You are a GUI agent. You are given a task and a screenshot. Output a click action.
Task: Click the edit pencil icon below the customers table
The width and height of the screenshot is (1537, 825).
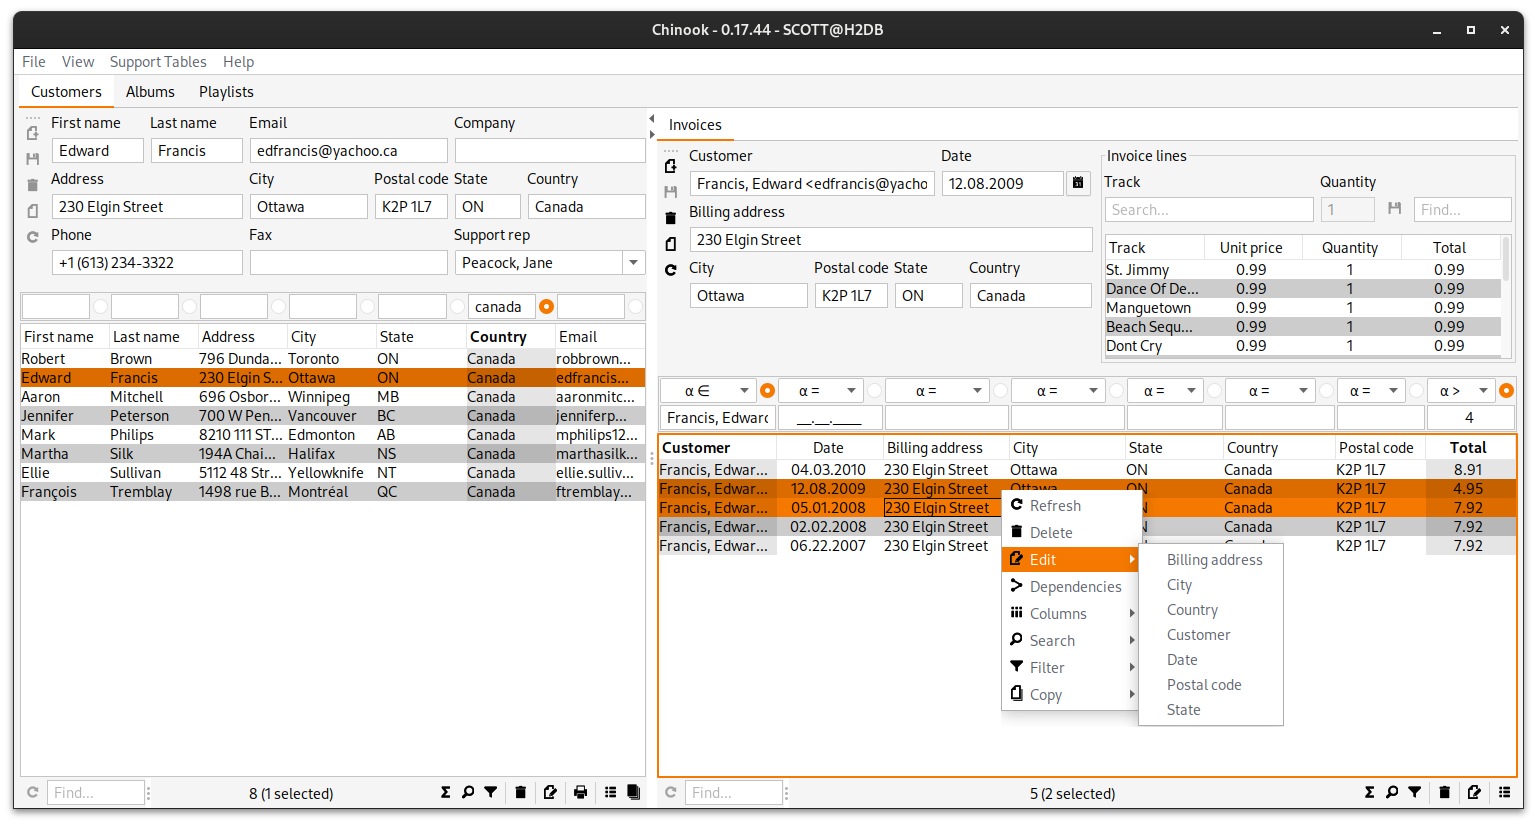(549, 792)
